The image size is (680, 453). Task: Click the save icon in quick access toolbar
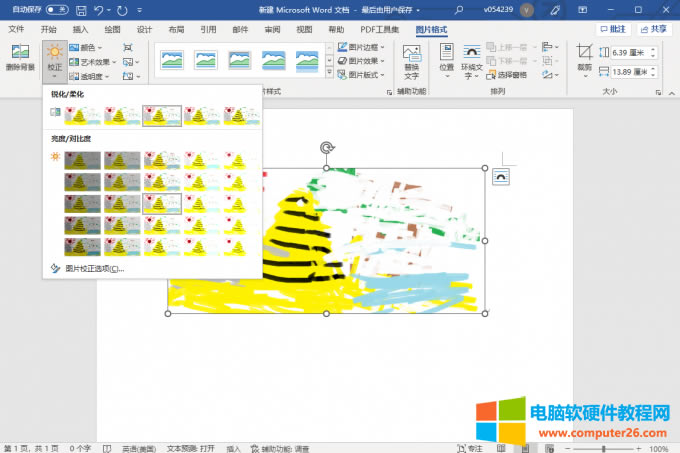click(77, 10)
